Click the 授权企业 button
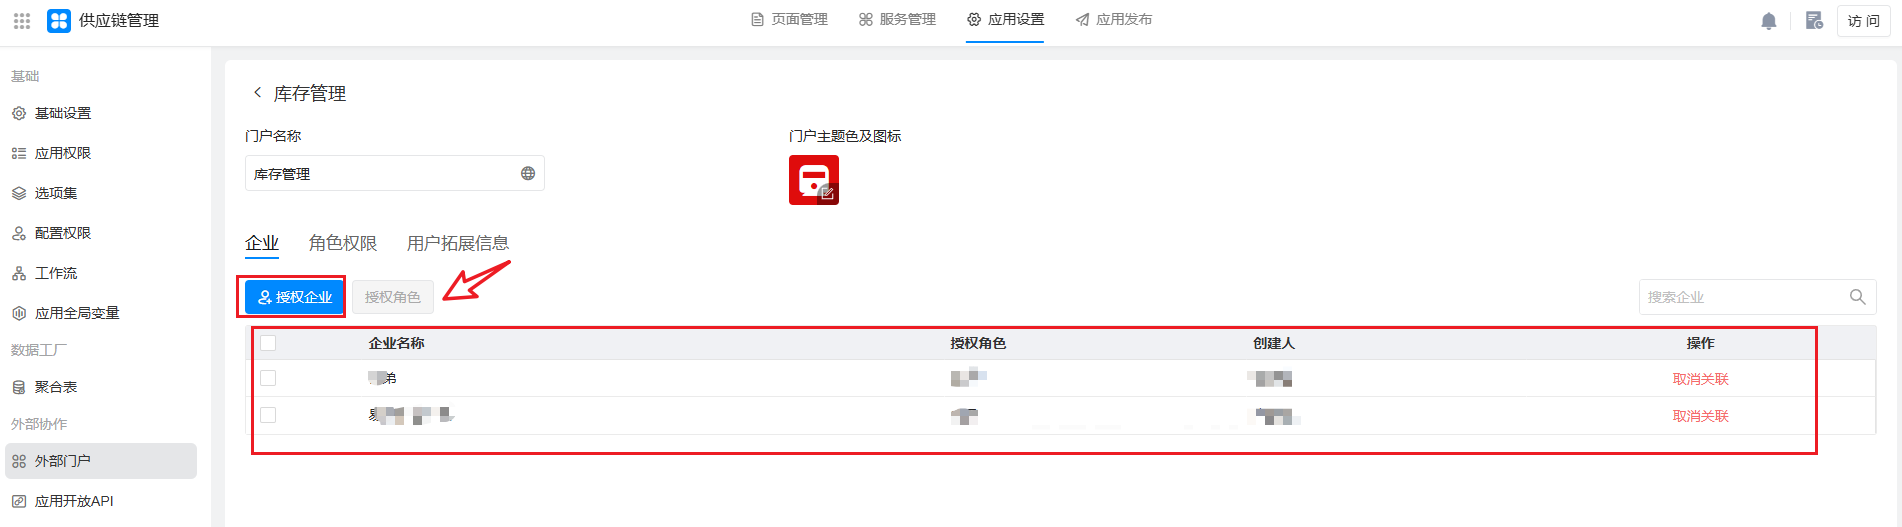 point(295,297)
